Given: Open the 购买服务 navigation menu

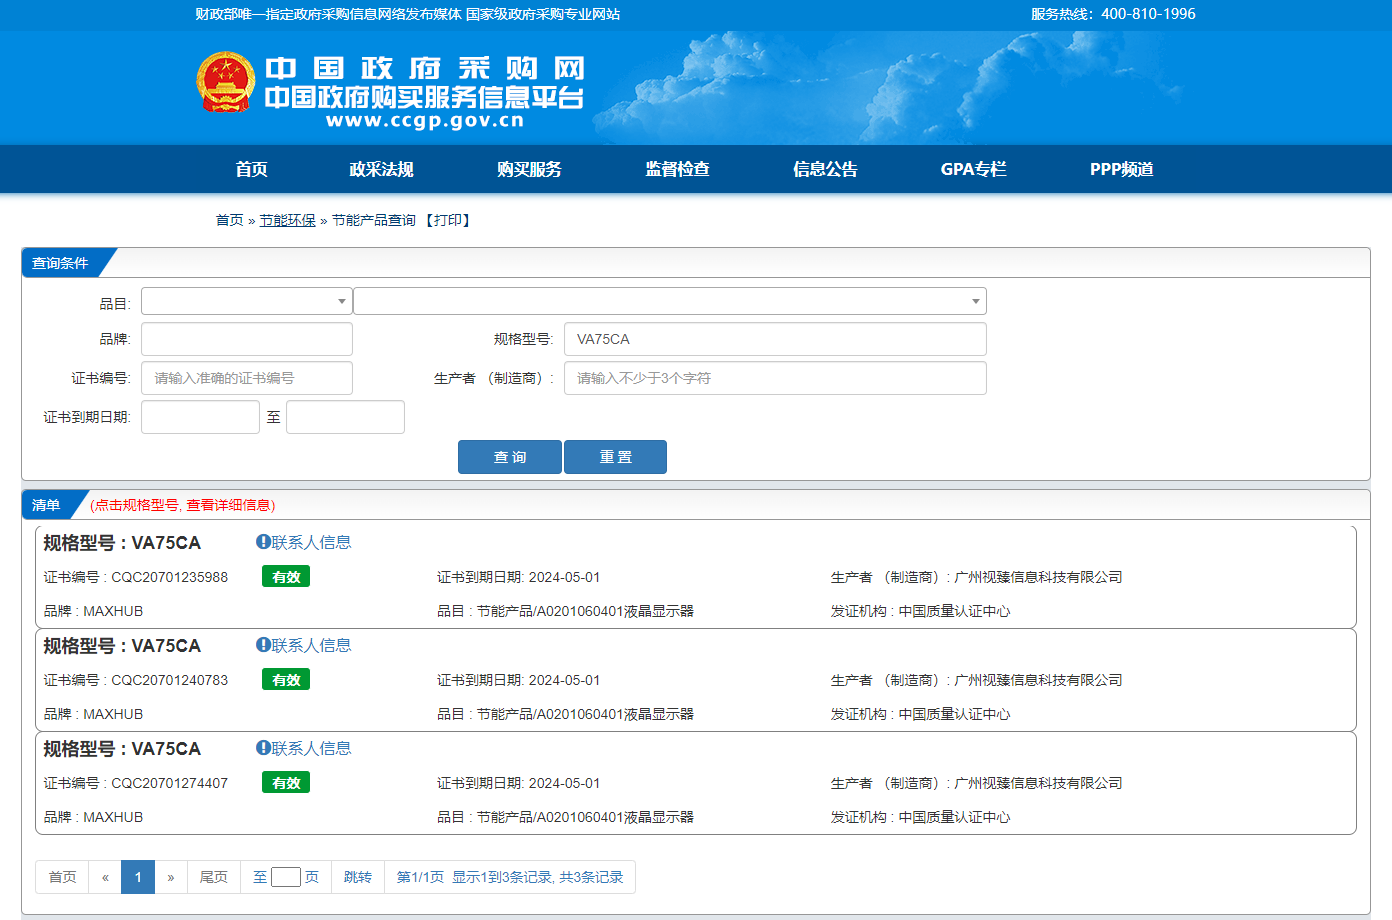Looking at the screenshot, I should 529,169.
